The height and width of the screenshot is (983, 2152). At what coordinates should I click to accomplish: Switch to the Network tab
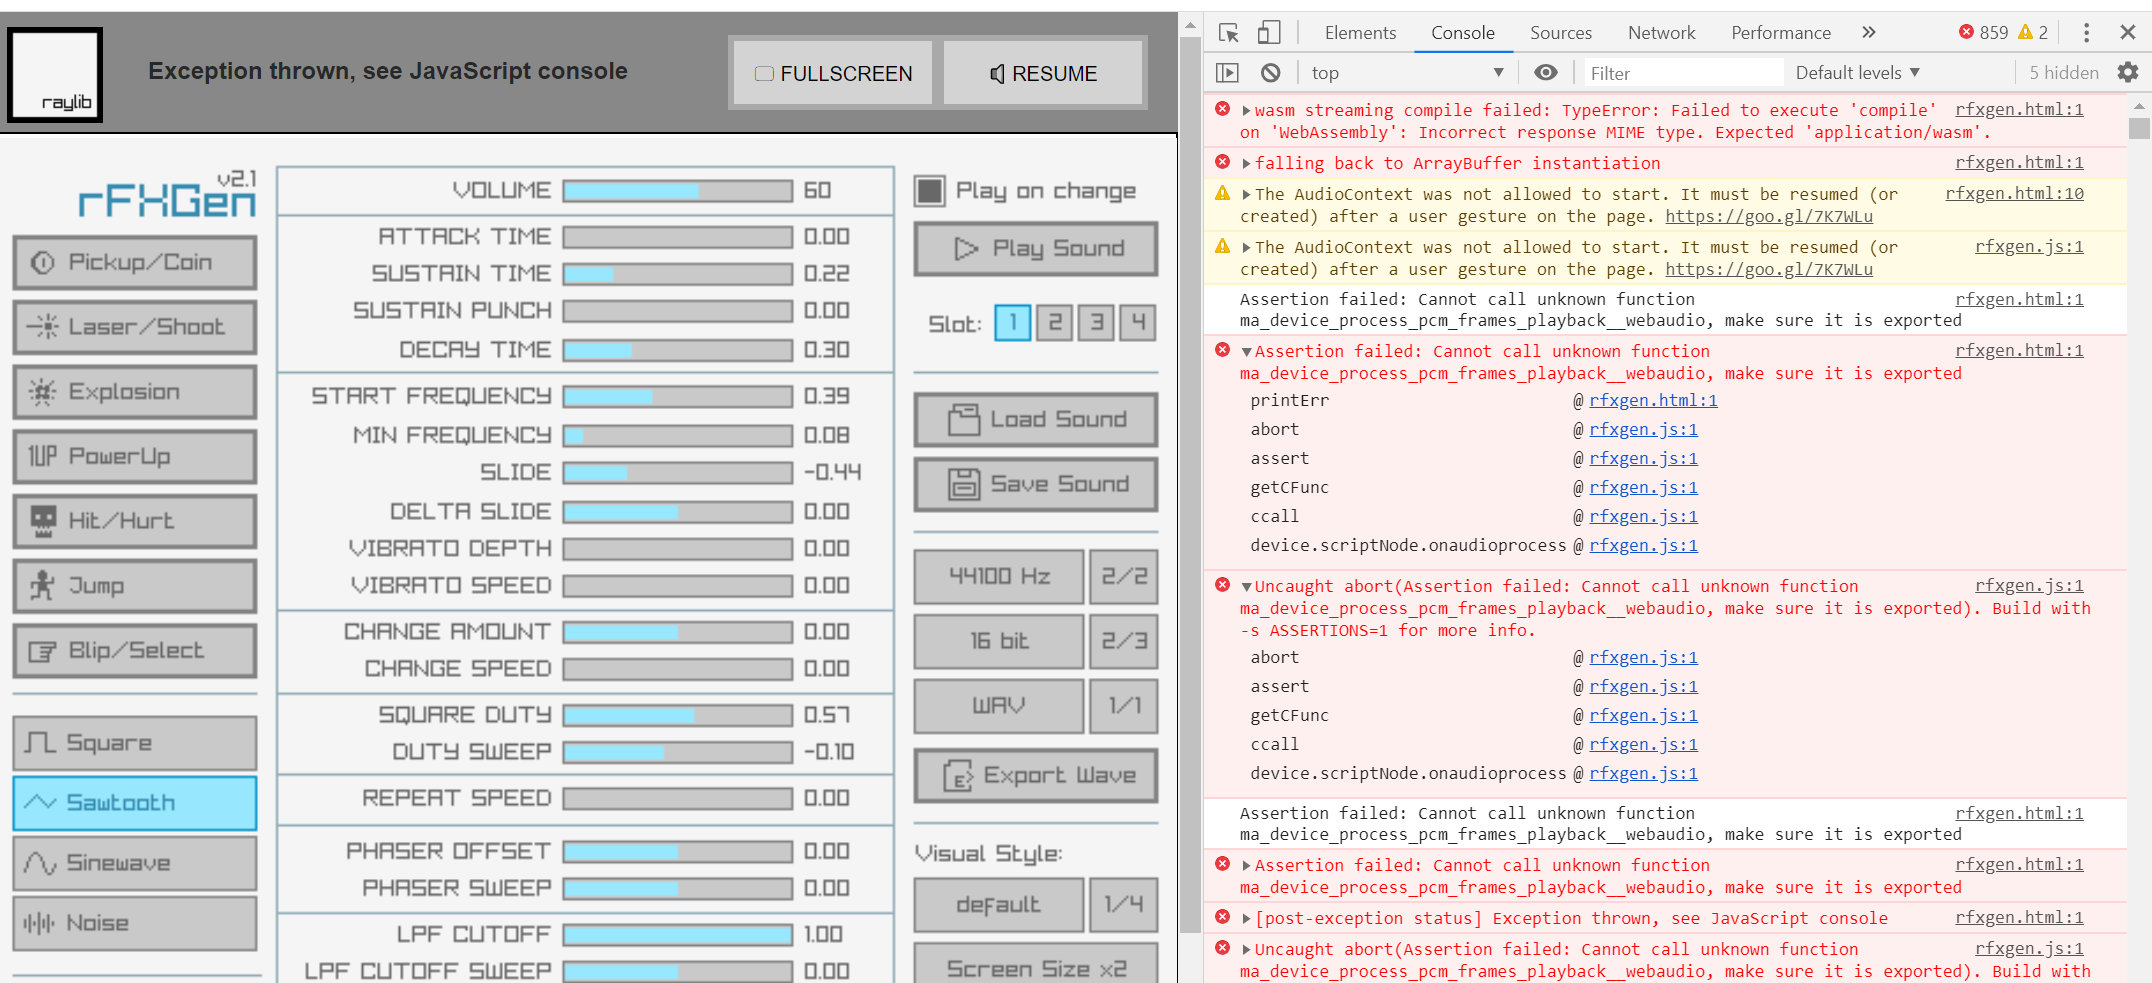click(x=1661, y=32)
